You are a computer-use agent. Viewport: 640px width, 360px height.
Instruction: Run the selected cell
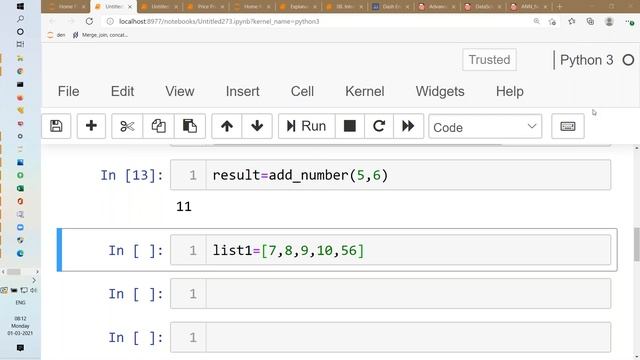point(307,126)
